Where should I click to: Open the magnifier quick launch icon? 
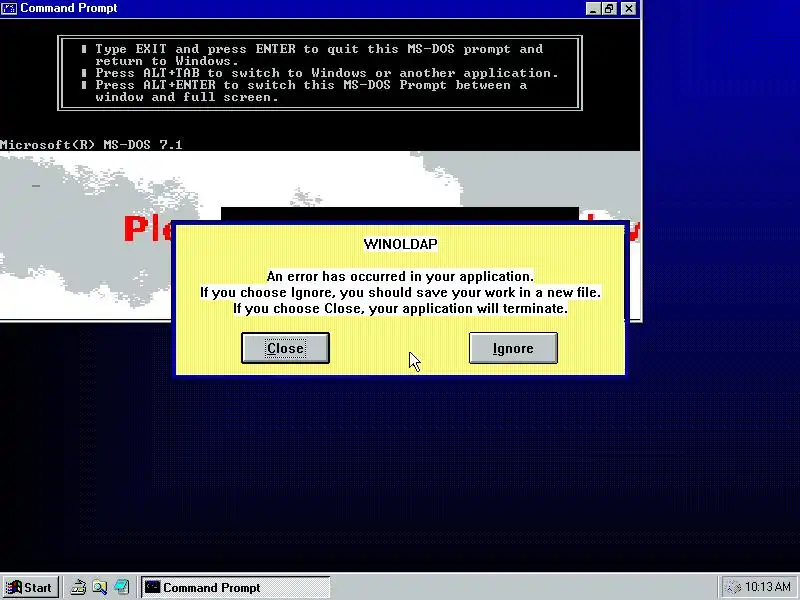point(99,588)
